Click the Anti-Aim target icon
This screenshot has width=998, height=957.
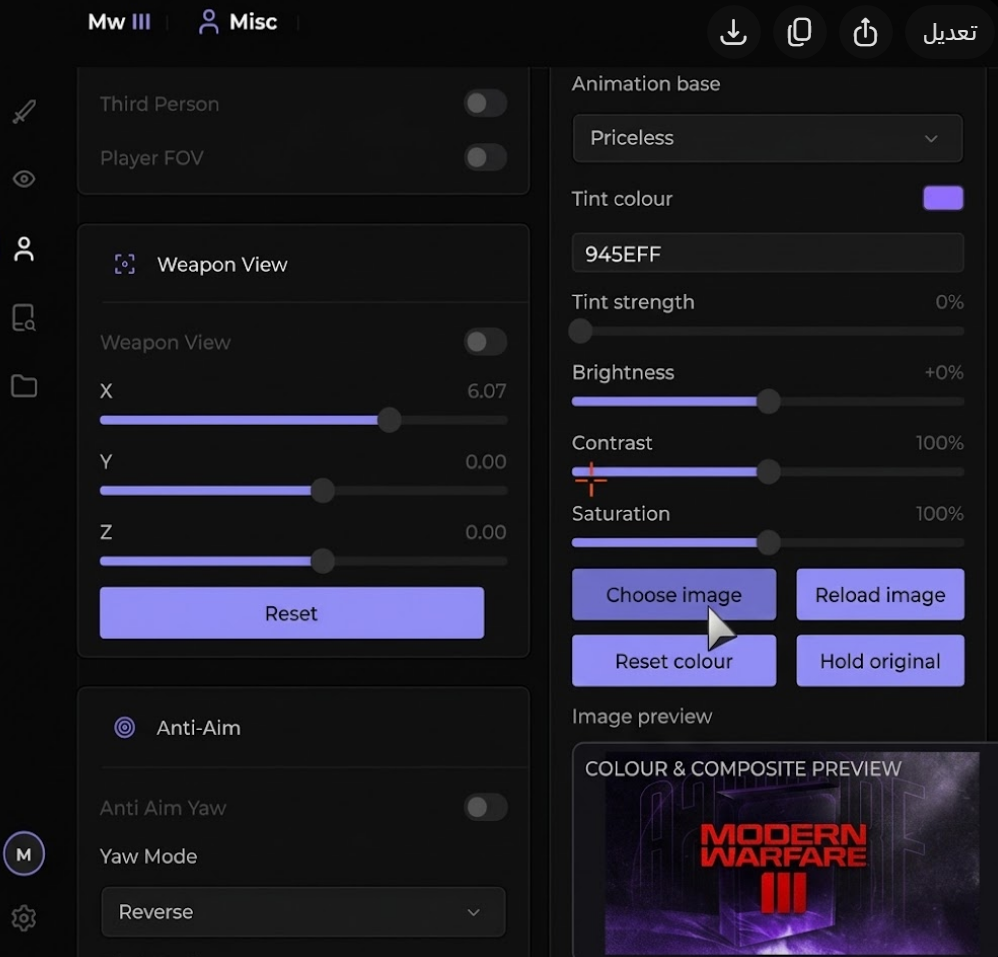tap(125, 727)
